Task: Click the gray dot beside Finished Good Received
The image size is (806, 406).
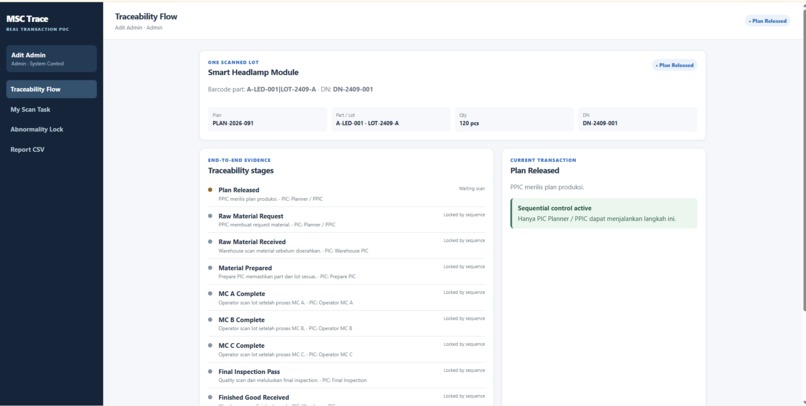Action: [x=210, y=397]
